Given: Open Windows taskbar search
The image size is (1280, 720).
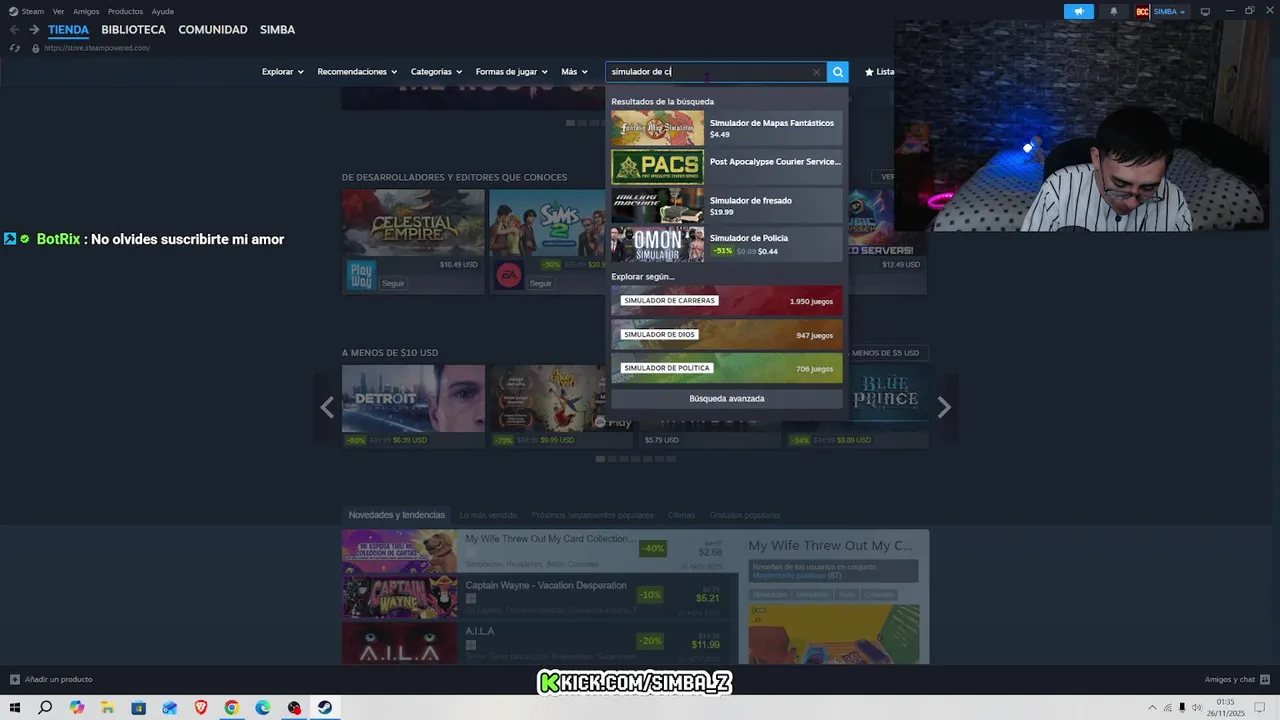Looking at the screenshot, I should coord(45,708).
